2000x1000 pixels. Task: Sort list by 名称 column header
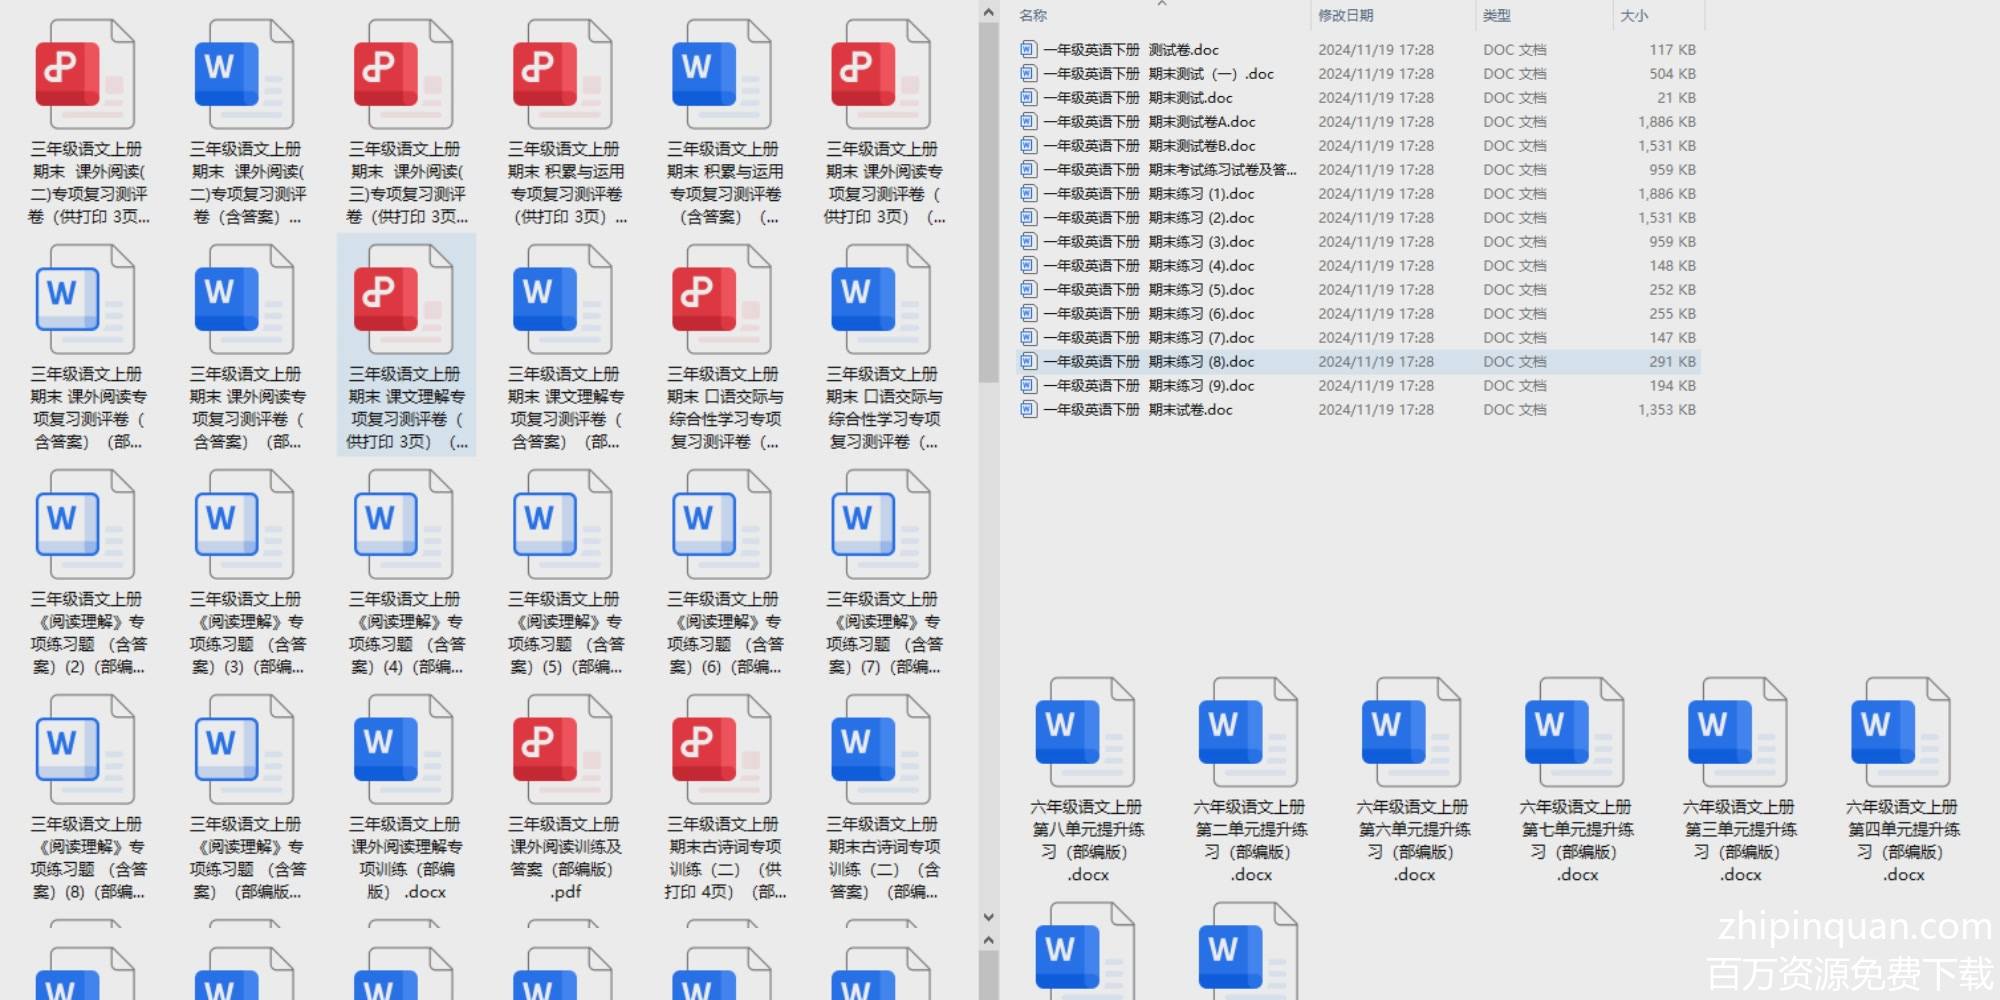(x=1033, y=16)
